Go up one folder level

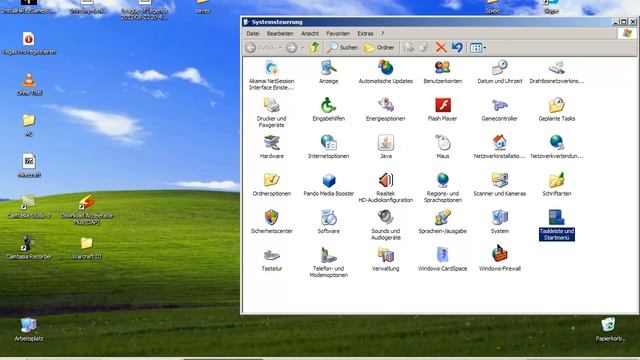314,48
